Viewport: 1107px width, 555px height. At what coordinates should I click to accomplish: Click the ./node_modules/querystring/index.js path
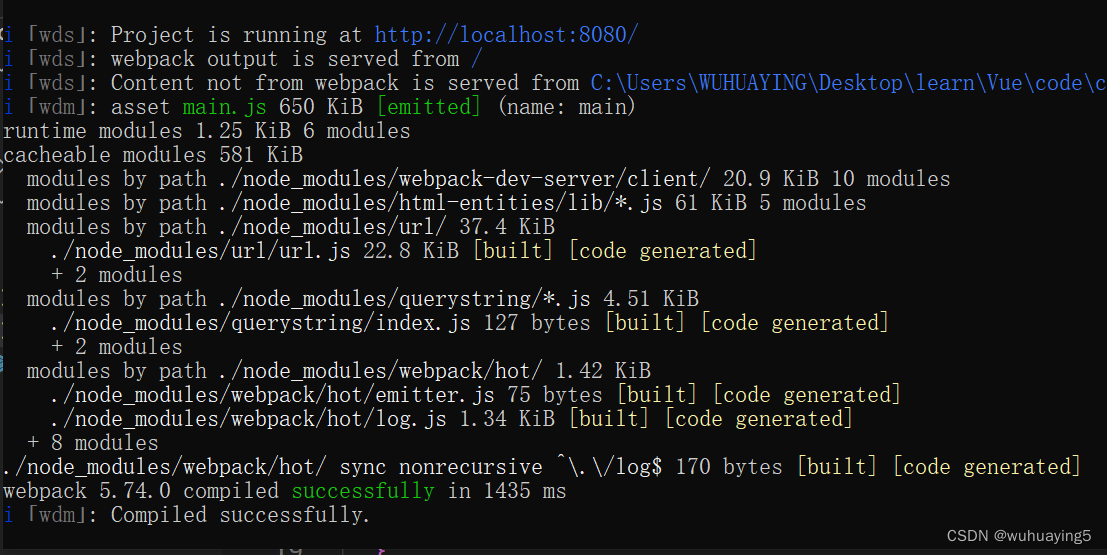[261, 323]
